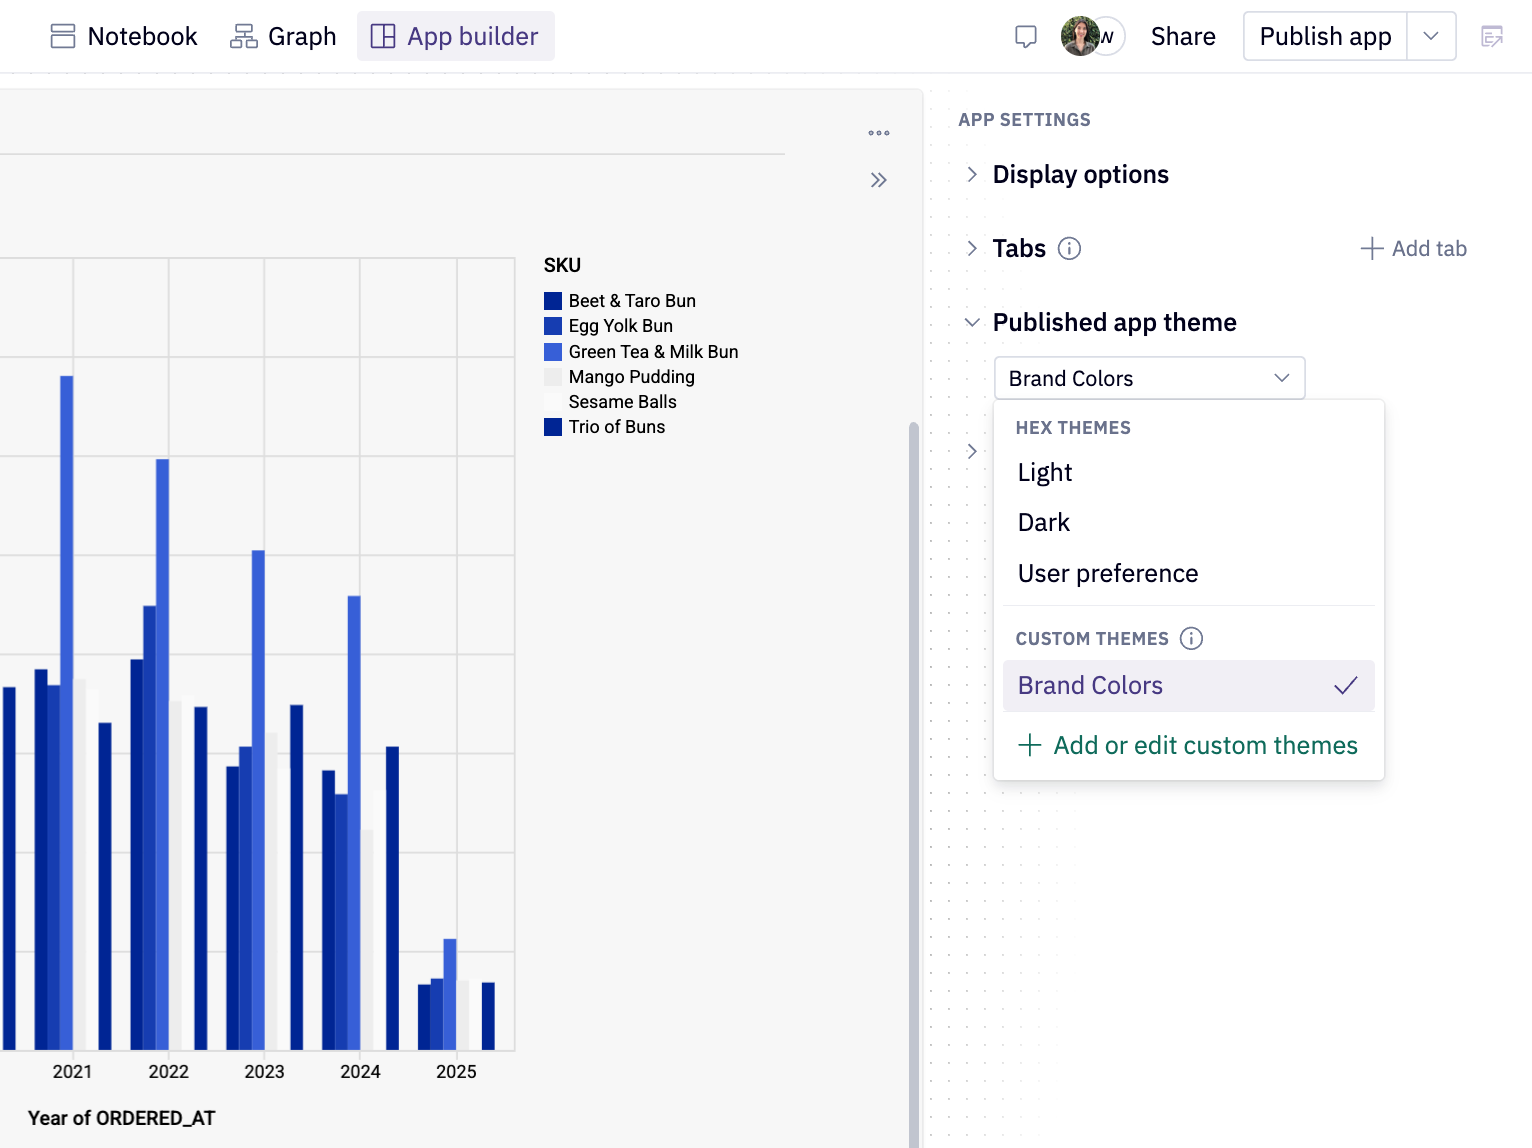Open the Publish app dropdown arrow
1532x1148 pixels.
coord(1431,37)
